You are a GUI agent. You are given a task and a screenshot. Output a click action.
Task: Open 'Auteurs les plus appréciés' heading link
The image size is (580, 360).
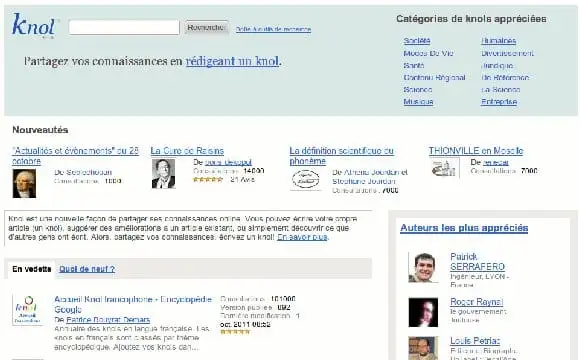click(464, 228)
